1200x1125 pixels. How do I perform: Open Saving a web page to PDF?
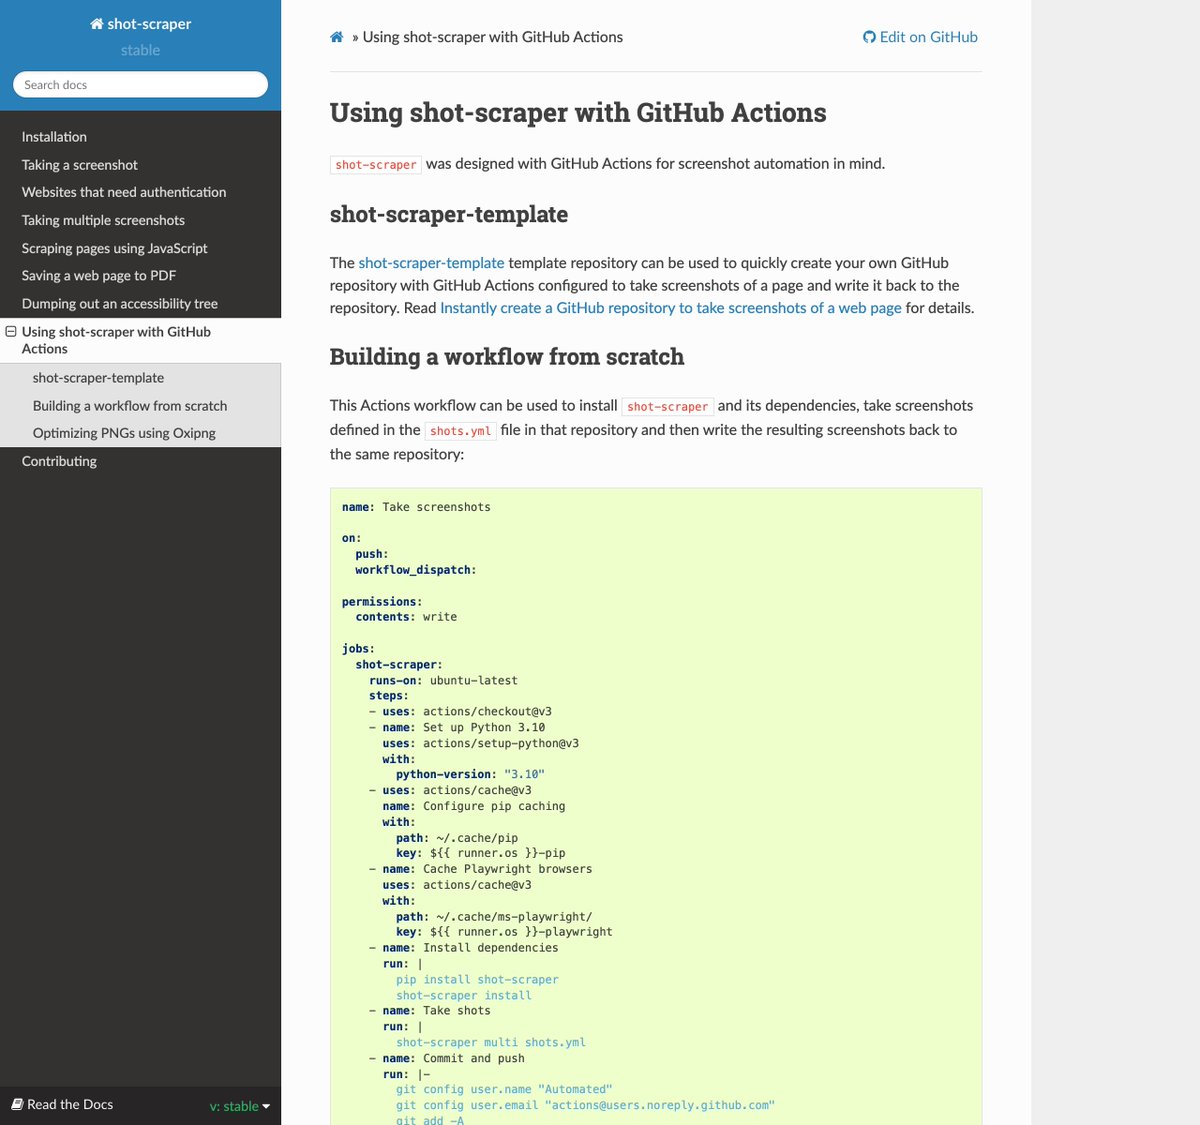(99, 275)
